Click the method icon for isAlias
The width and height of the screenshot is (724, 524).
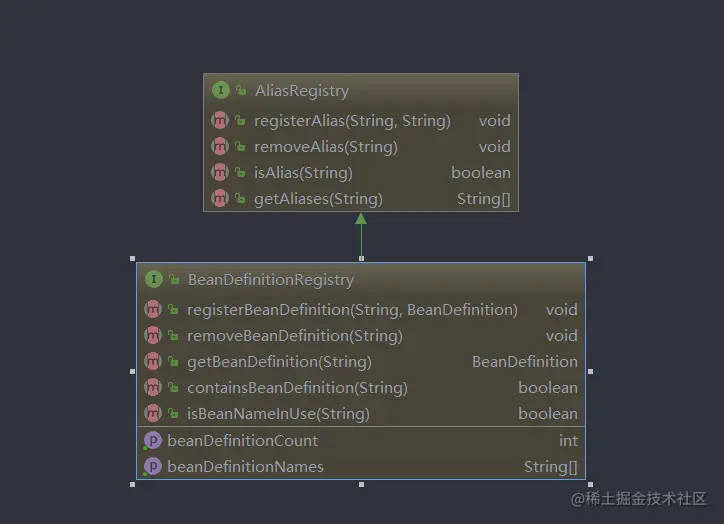pyautogui.click(x=220, y=172)
